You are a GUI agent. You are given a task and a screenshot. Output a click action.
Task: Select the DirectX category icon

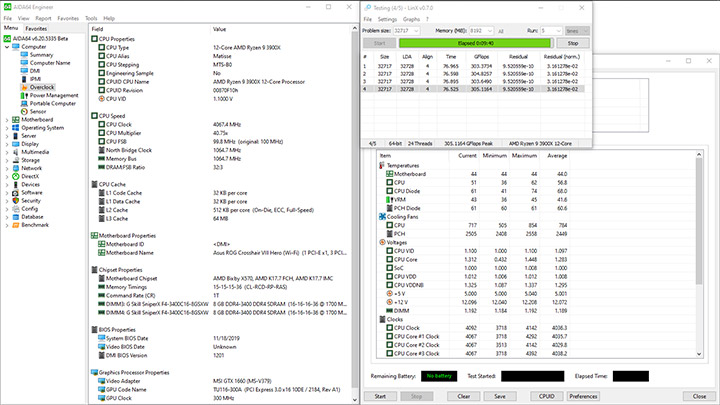pyautogui.click(x=14, y=178)
